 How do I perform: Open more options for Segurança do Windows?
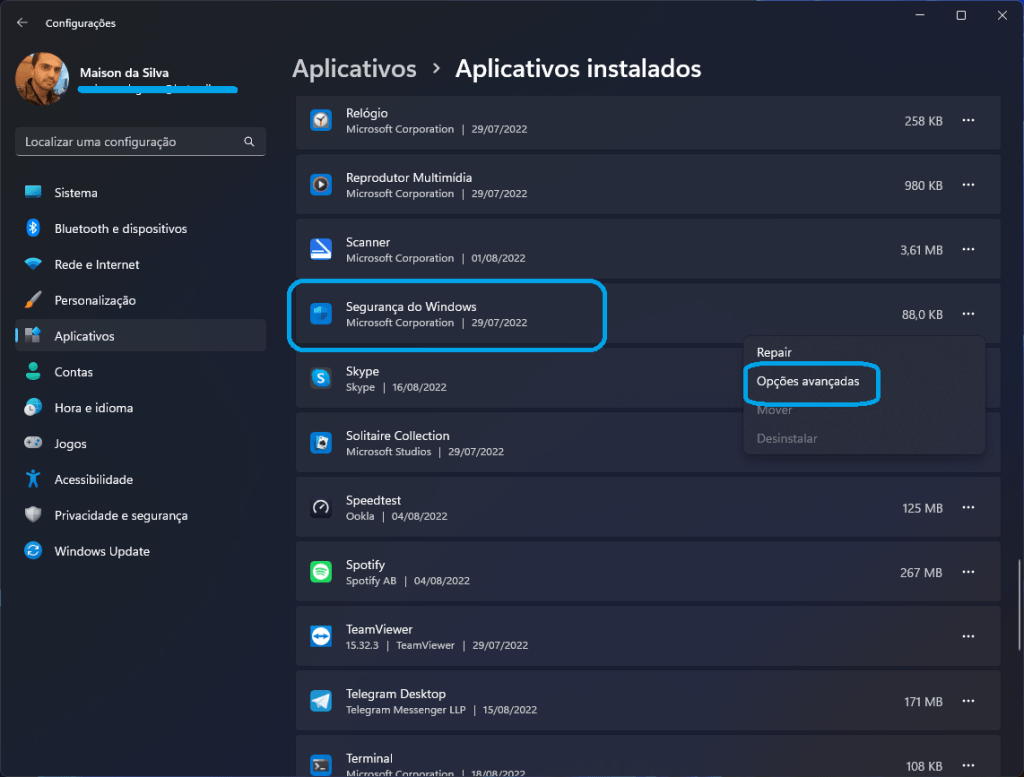point(968,314)
